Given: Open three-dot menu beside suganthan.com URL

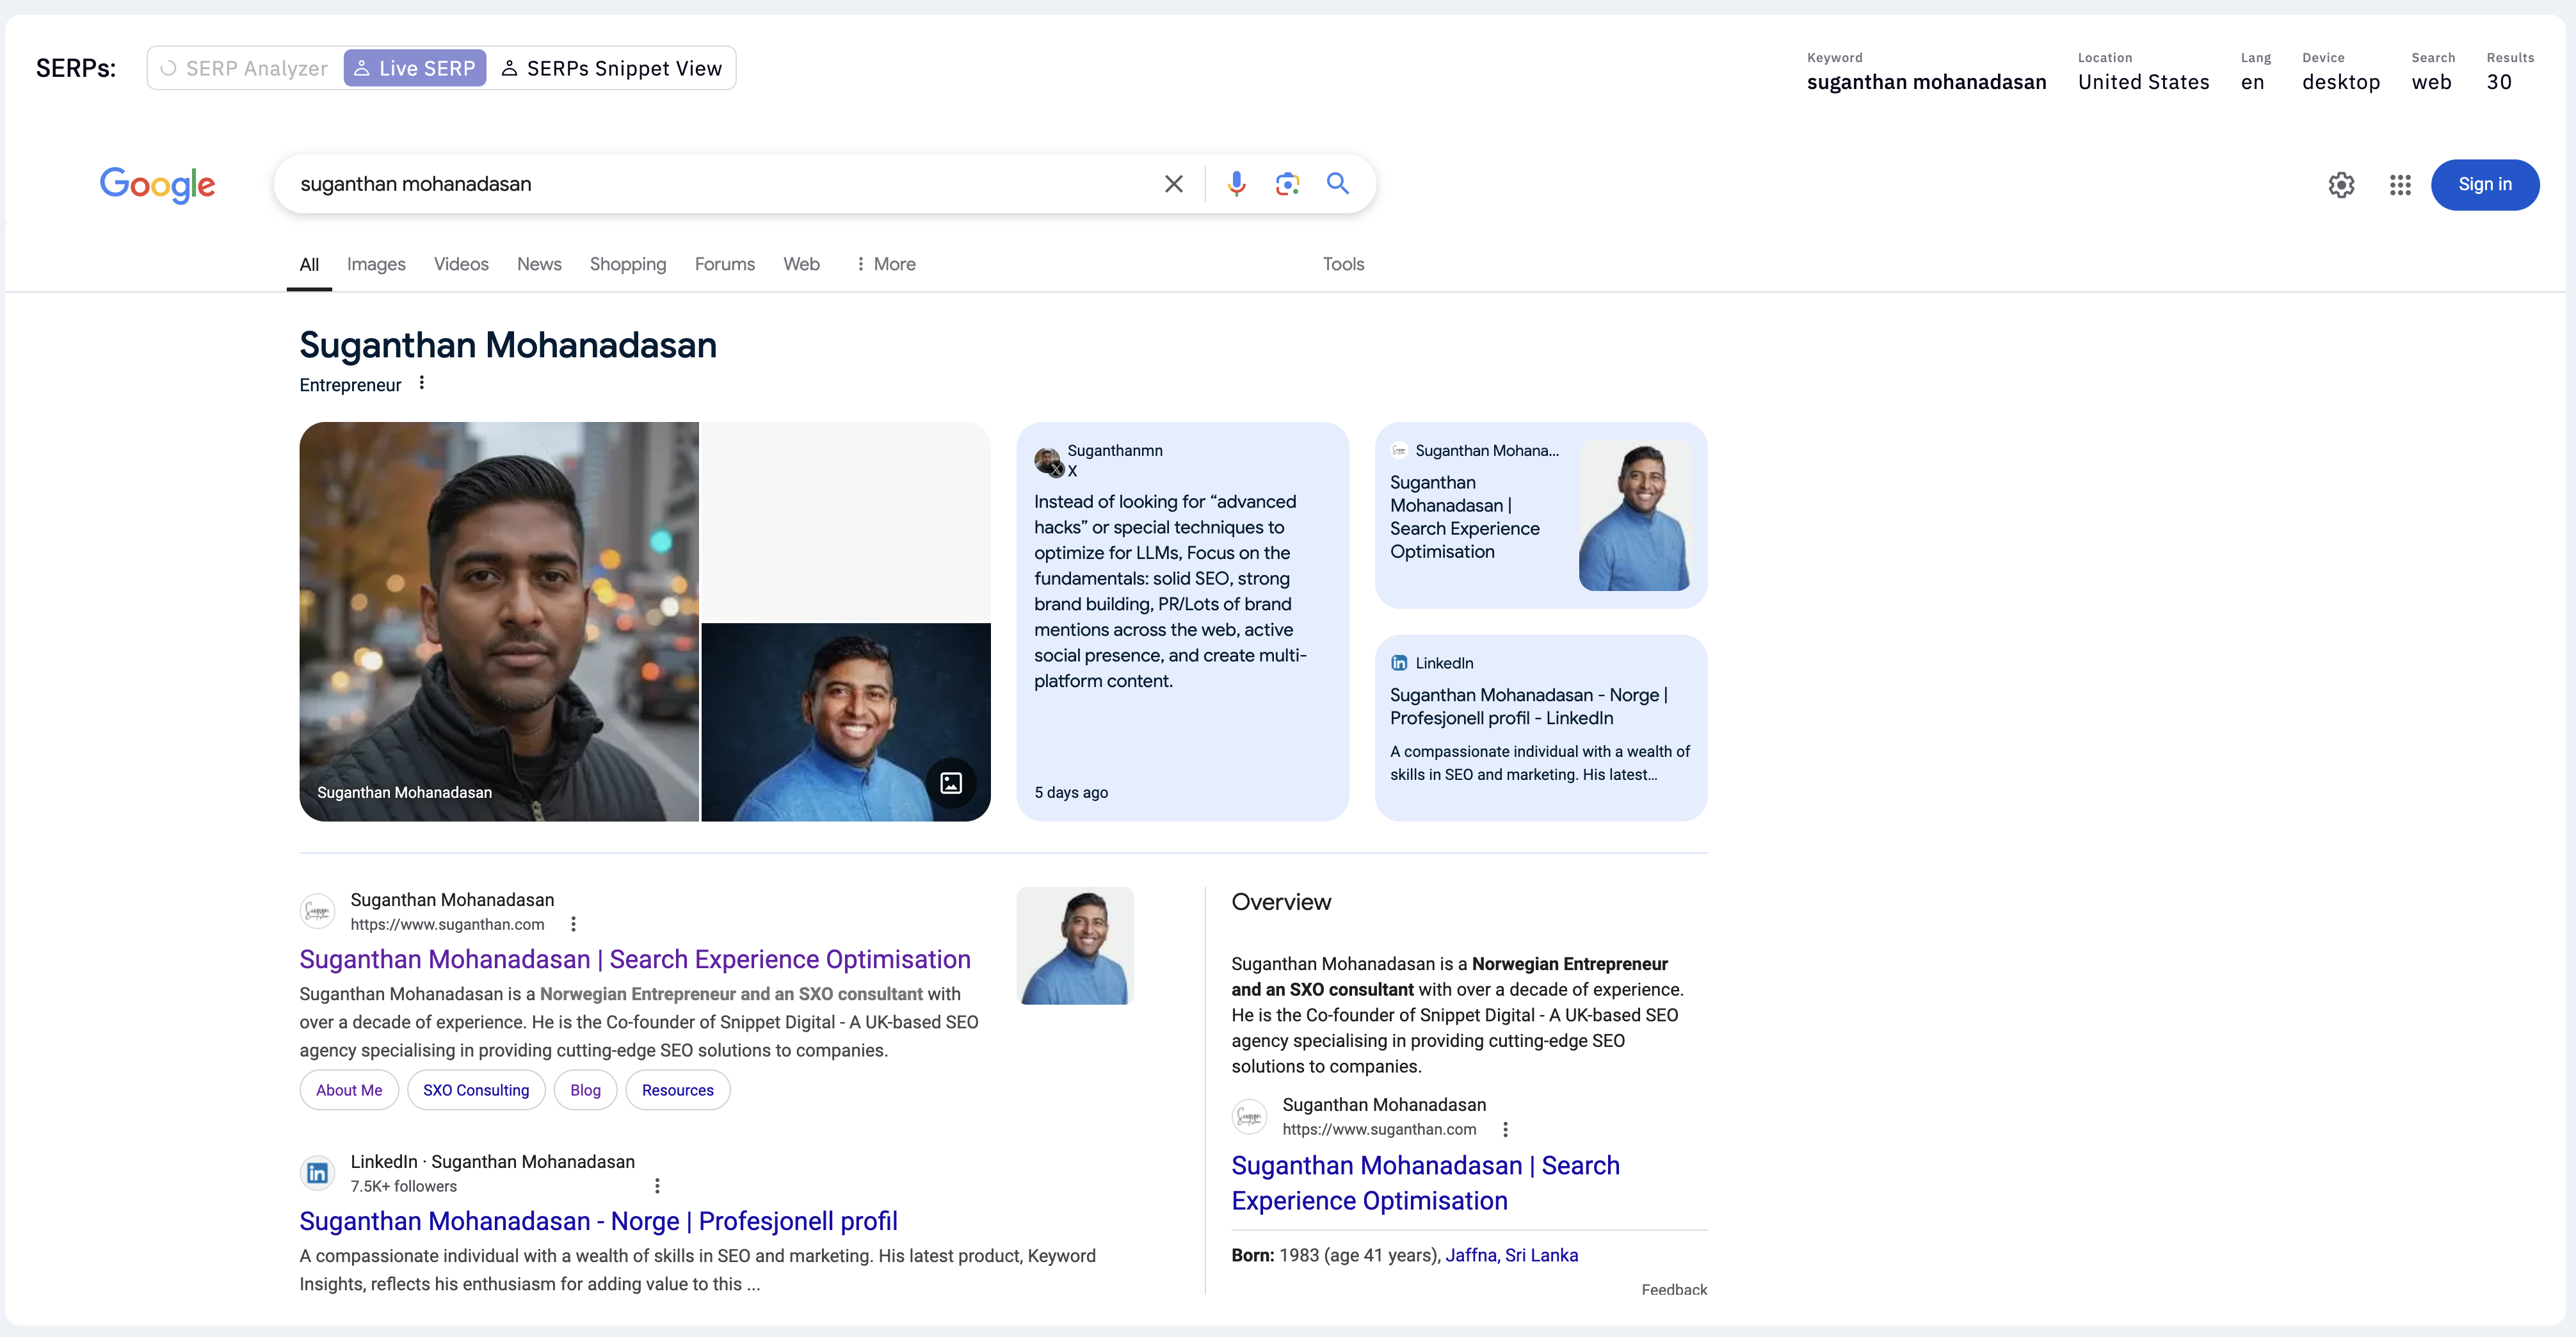Looking at the screenshot, I should coord(573,924).
